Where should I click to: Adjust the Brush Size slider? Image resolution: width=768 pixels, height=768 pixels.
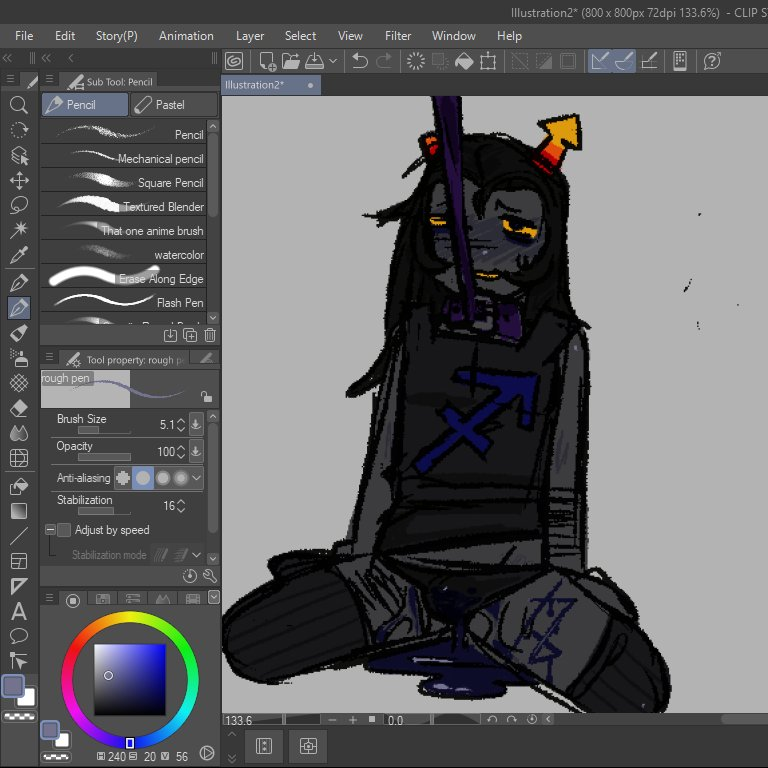coord(104,431)
